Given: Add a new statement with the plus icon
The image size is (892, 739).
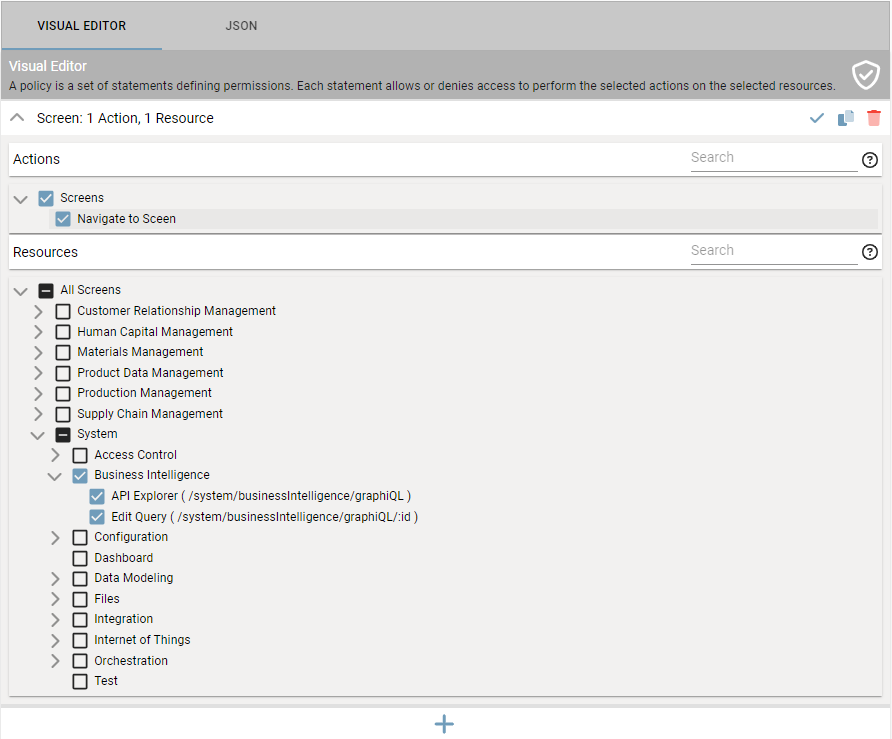Looking at the screenshot, I should pos(444,724).
